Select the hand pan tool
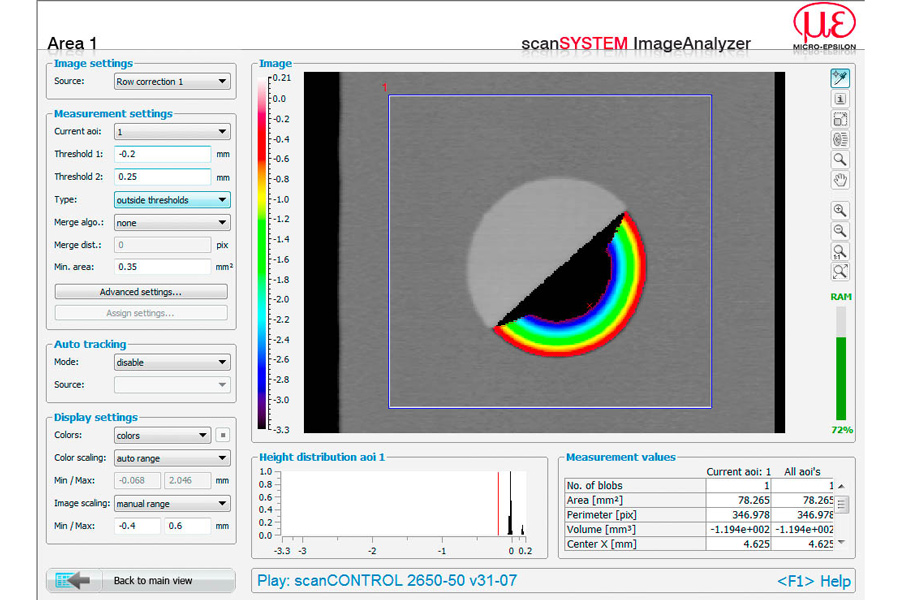 pos(840,180)
